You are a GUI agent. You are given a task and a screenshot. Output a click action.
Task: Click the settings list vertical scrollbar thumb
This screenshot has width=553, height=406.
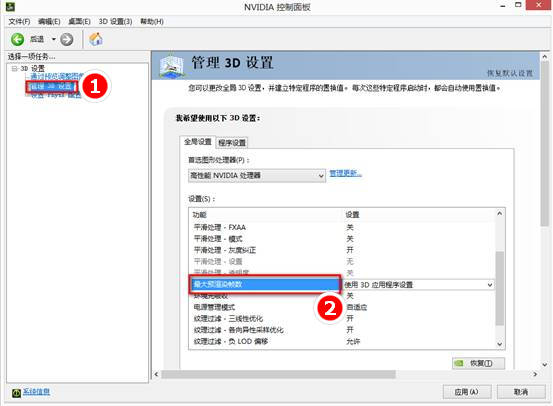[x=499, y=288]
